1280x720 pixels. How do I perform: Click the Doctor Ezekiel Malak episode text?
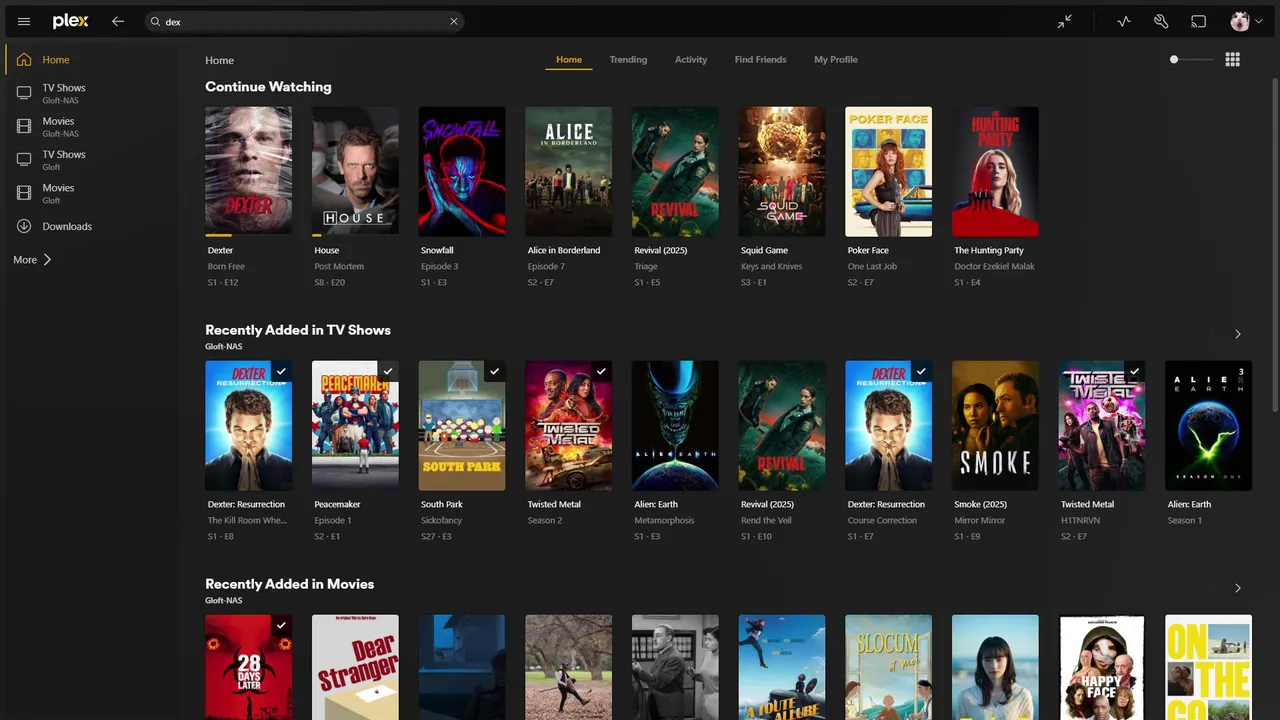coord(994,266)
